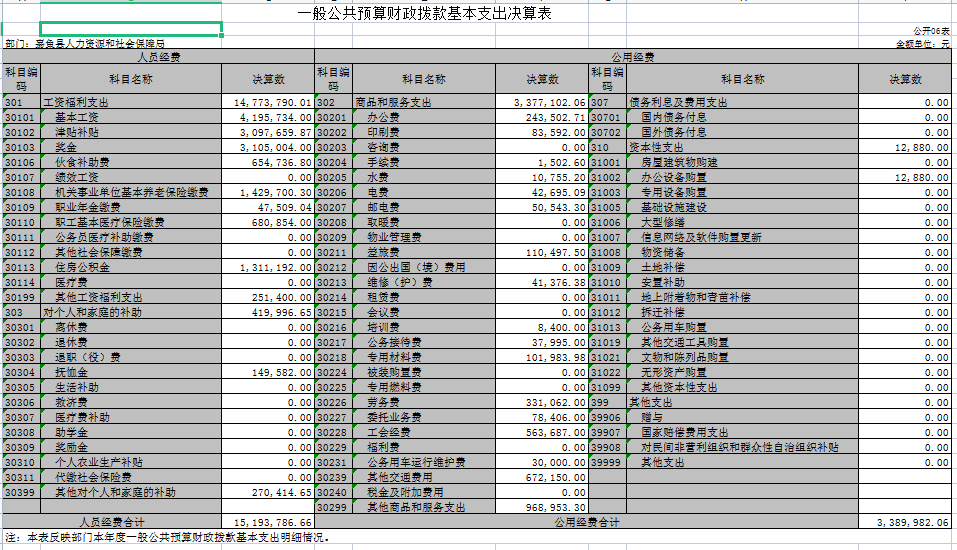Select value 110,497.50
Screen dimensions: 957x550
pyautogui.click(x=542, y=252)
